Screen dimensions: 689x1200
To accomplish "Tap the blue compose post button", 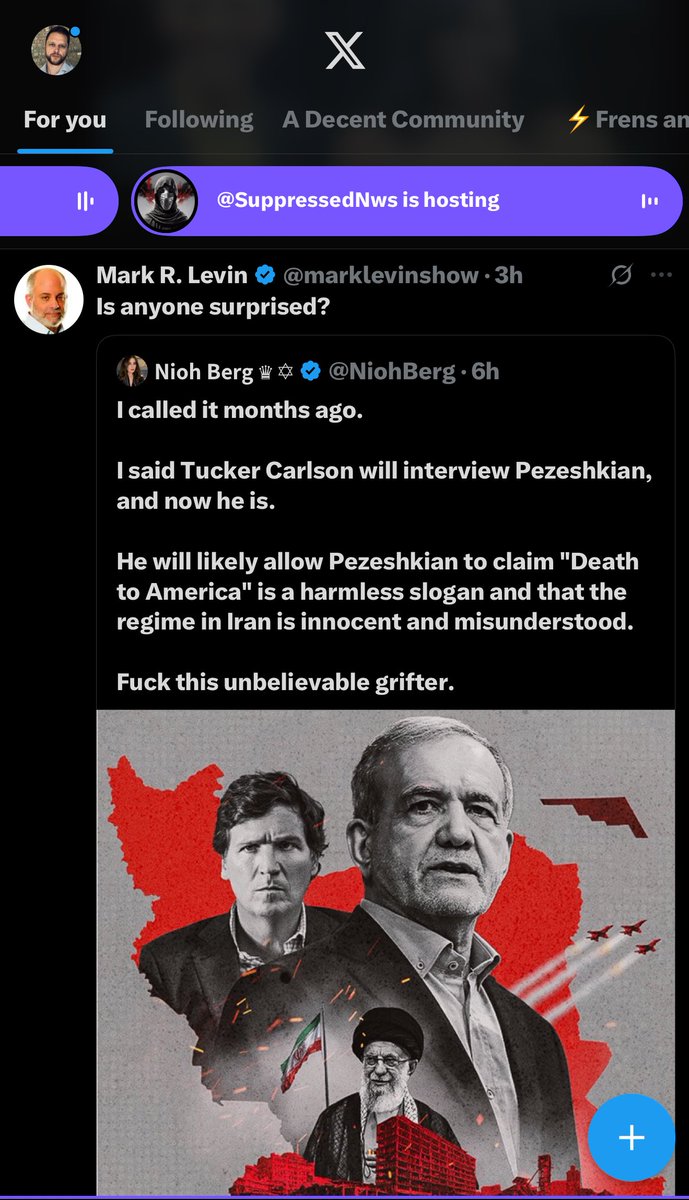I will pyautogui.click(x=631, y=1138).
